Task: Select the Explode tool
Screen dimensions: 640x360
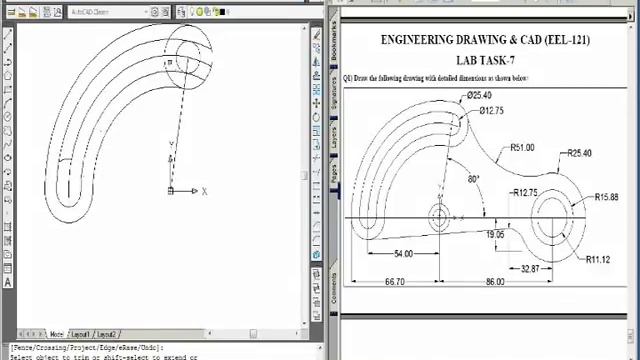Action: (x=316, y=255)
